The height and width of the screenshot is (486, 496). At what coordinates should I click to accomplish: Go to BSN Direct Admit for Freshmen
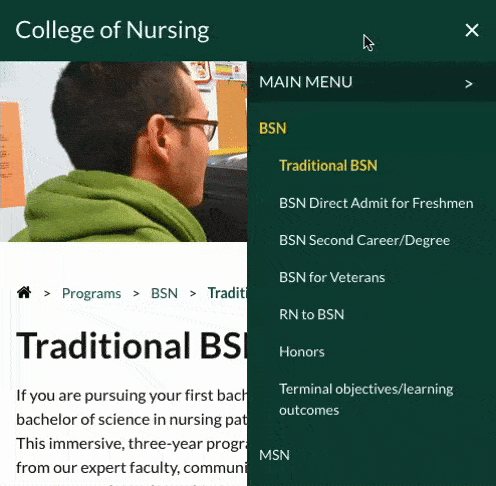pos(376,203)
